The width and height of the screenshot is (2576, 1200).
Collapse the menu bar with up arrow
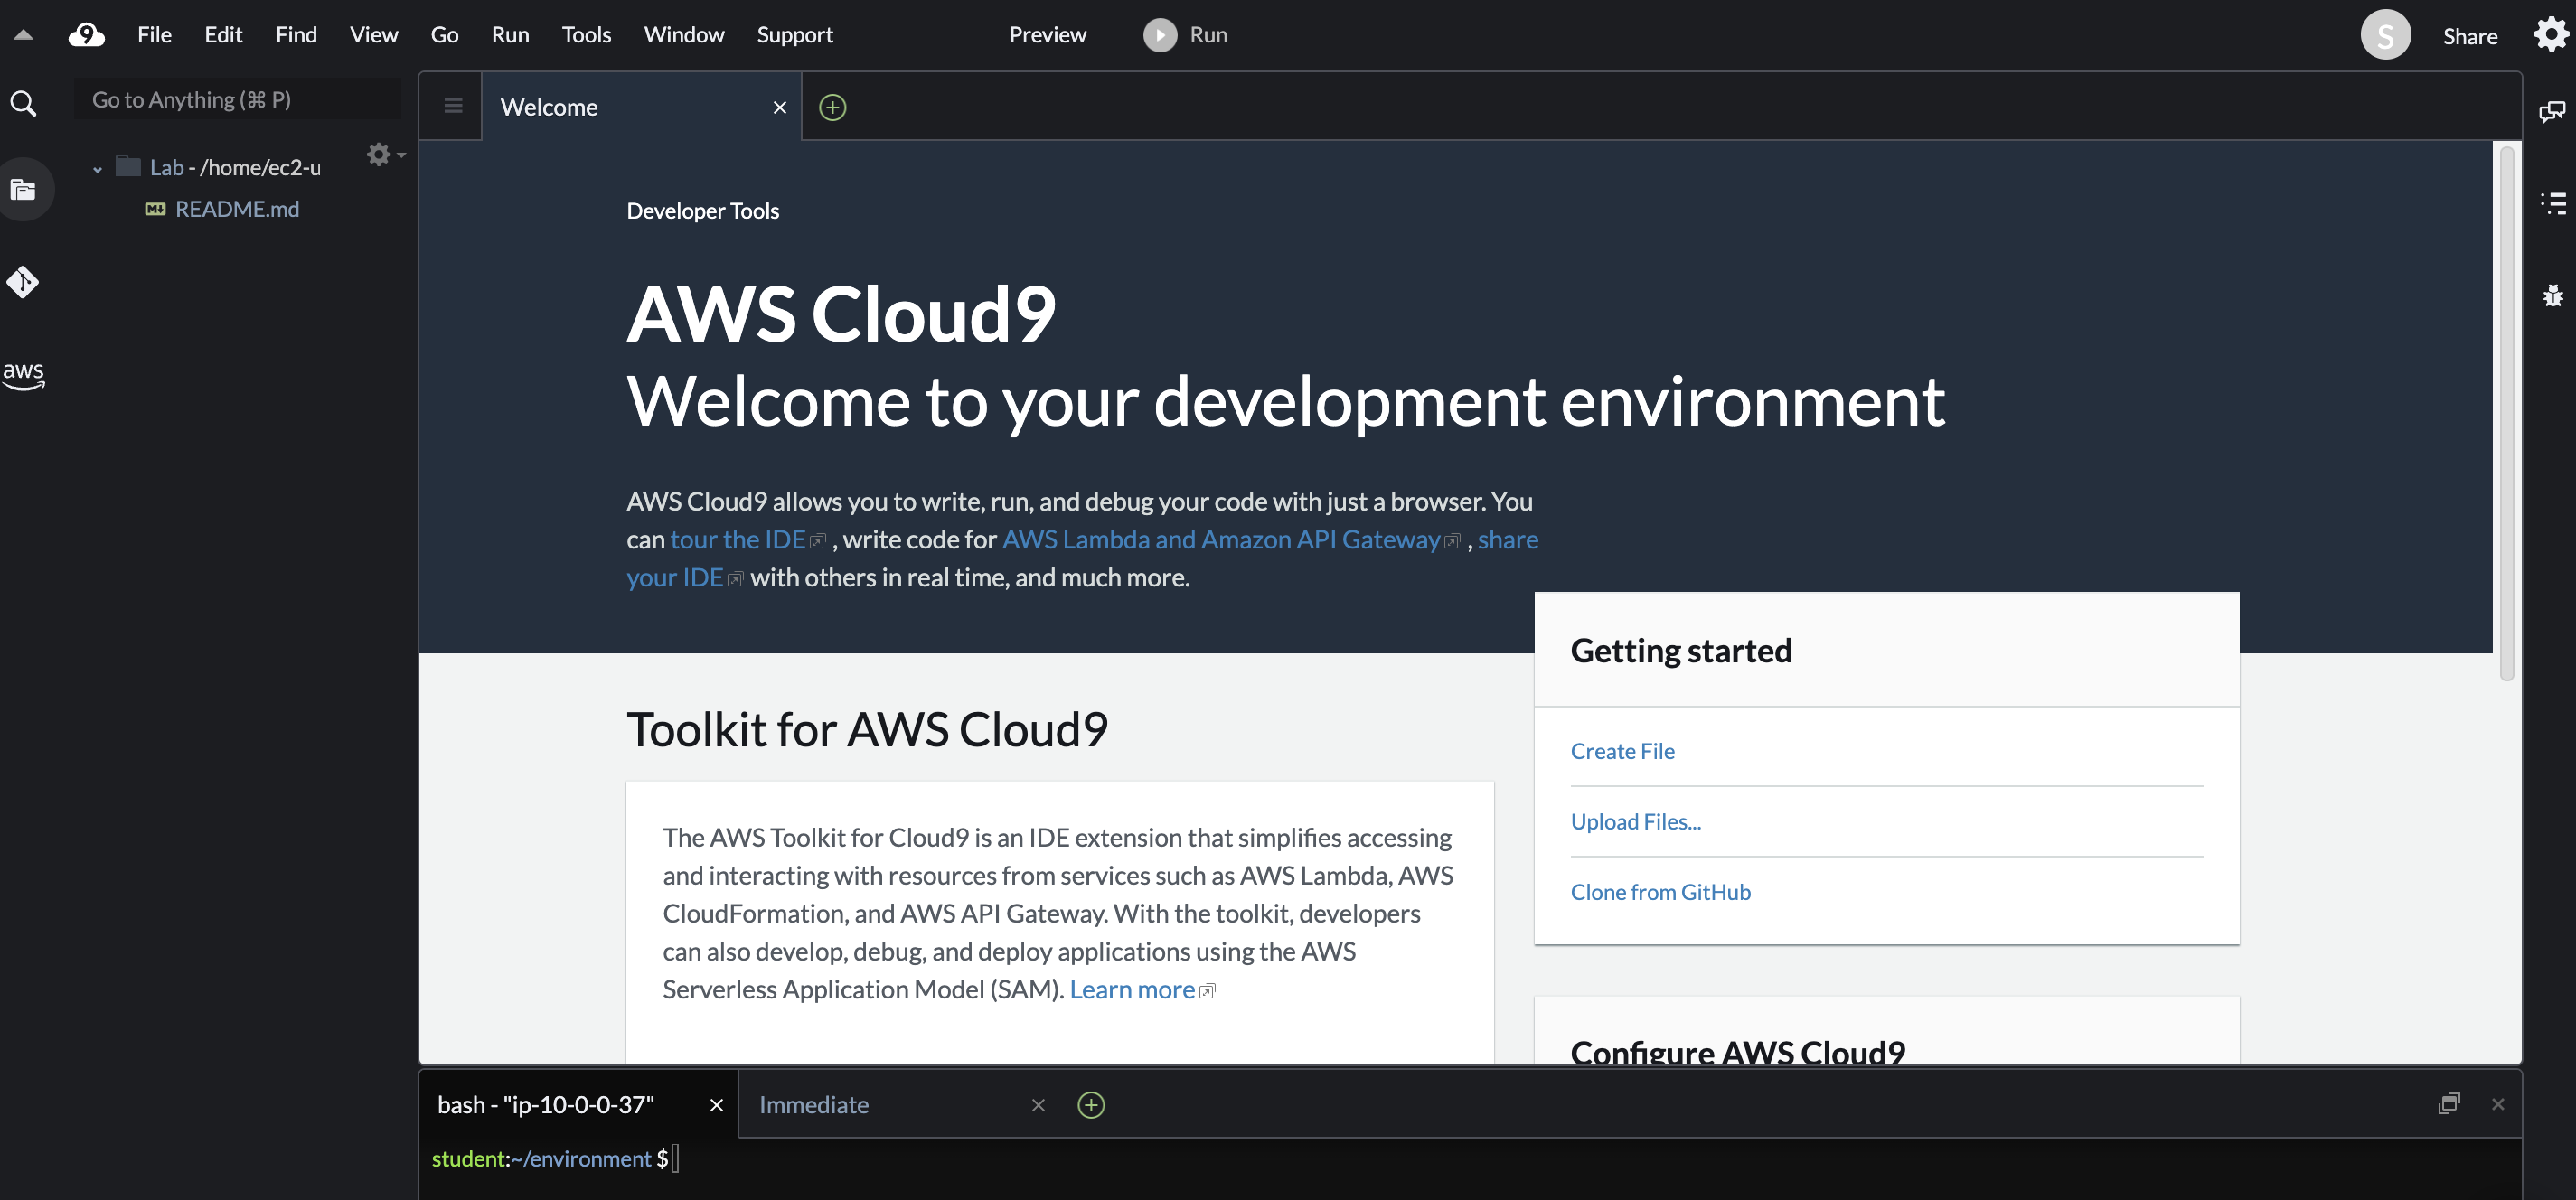coord(23,35)
